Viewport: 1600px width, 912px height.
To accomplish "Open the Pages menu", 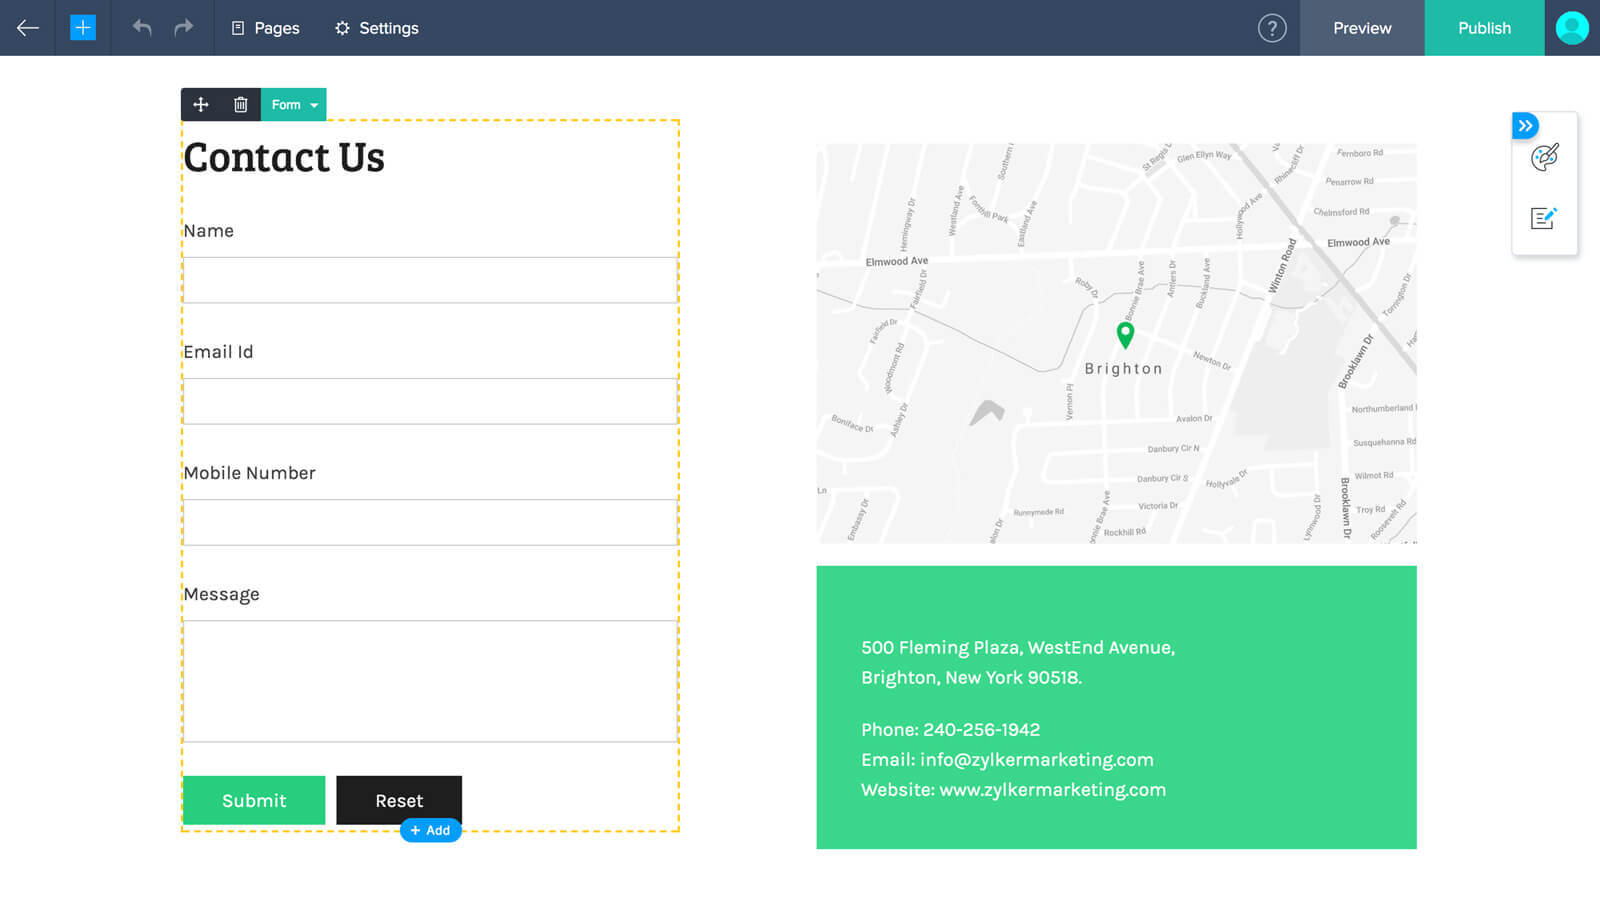I will click(x=266, y=28).
